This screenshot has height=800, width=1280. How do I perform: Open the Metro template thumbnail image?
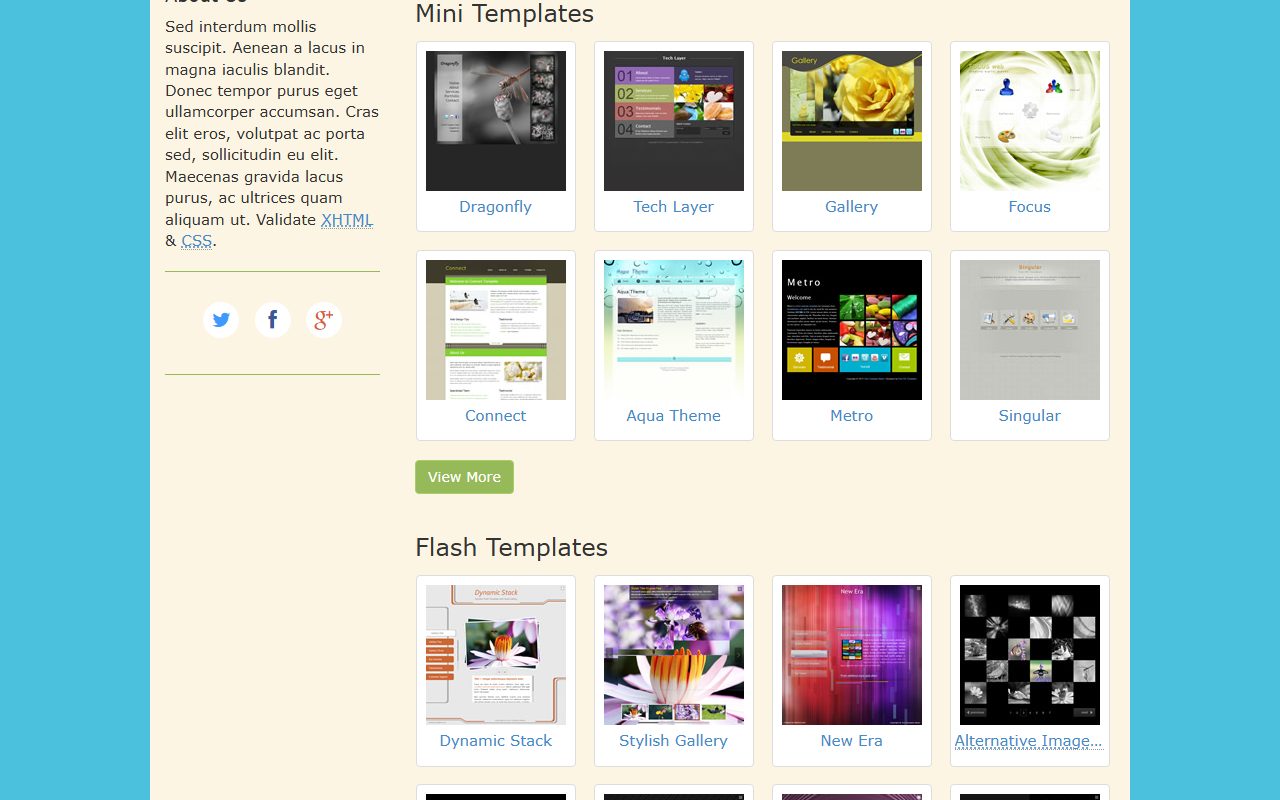(852, 330)
